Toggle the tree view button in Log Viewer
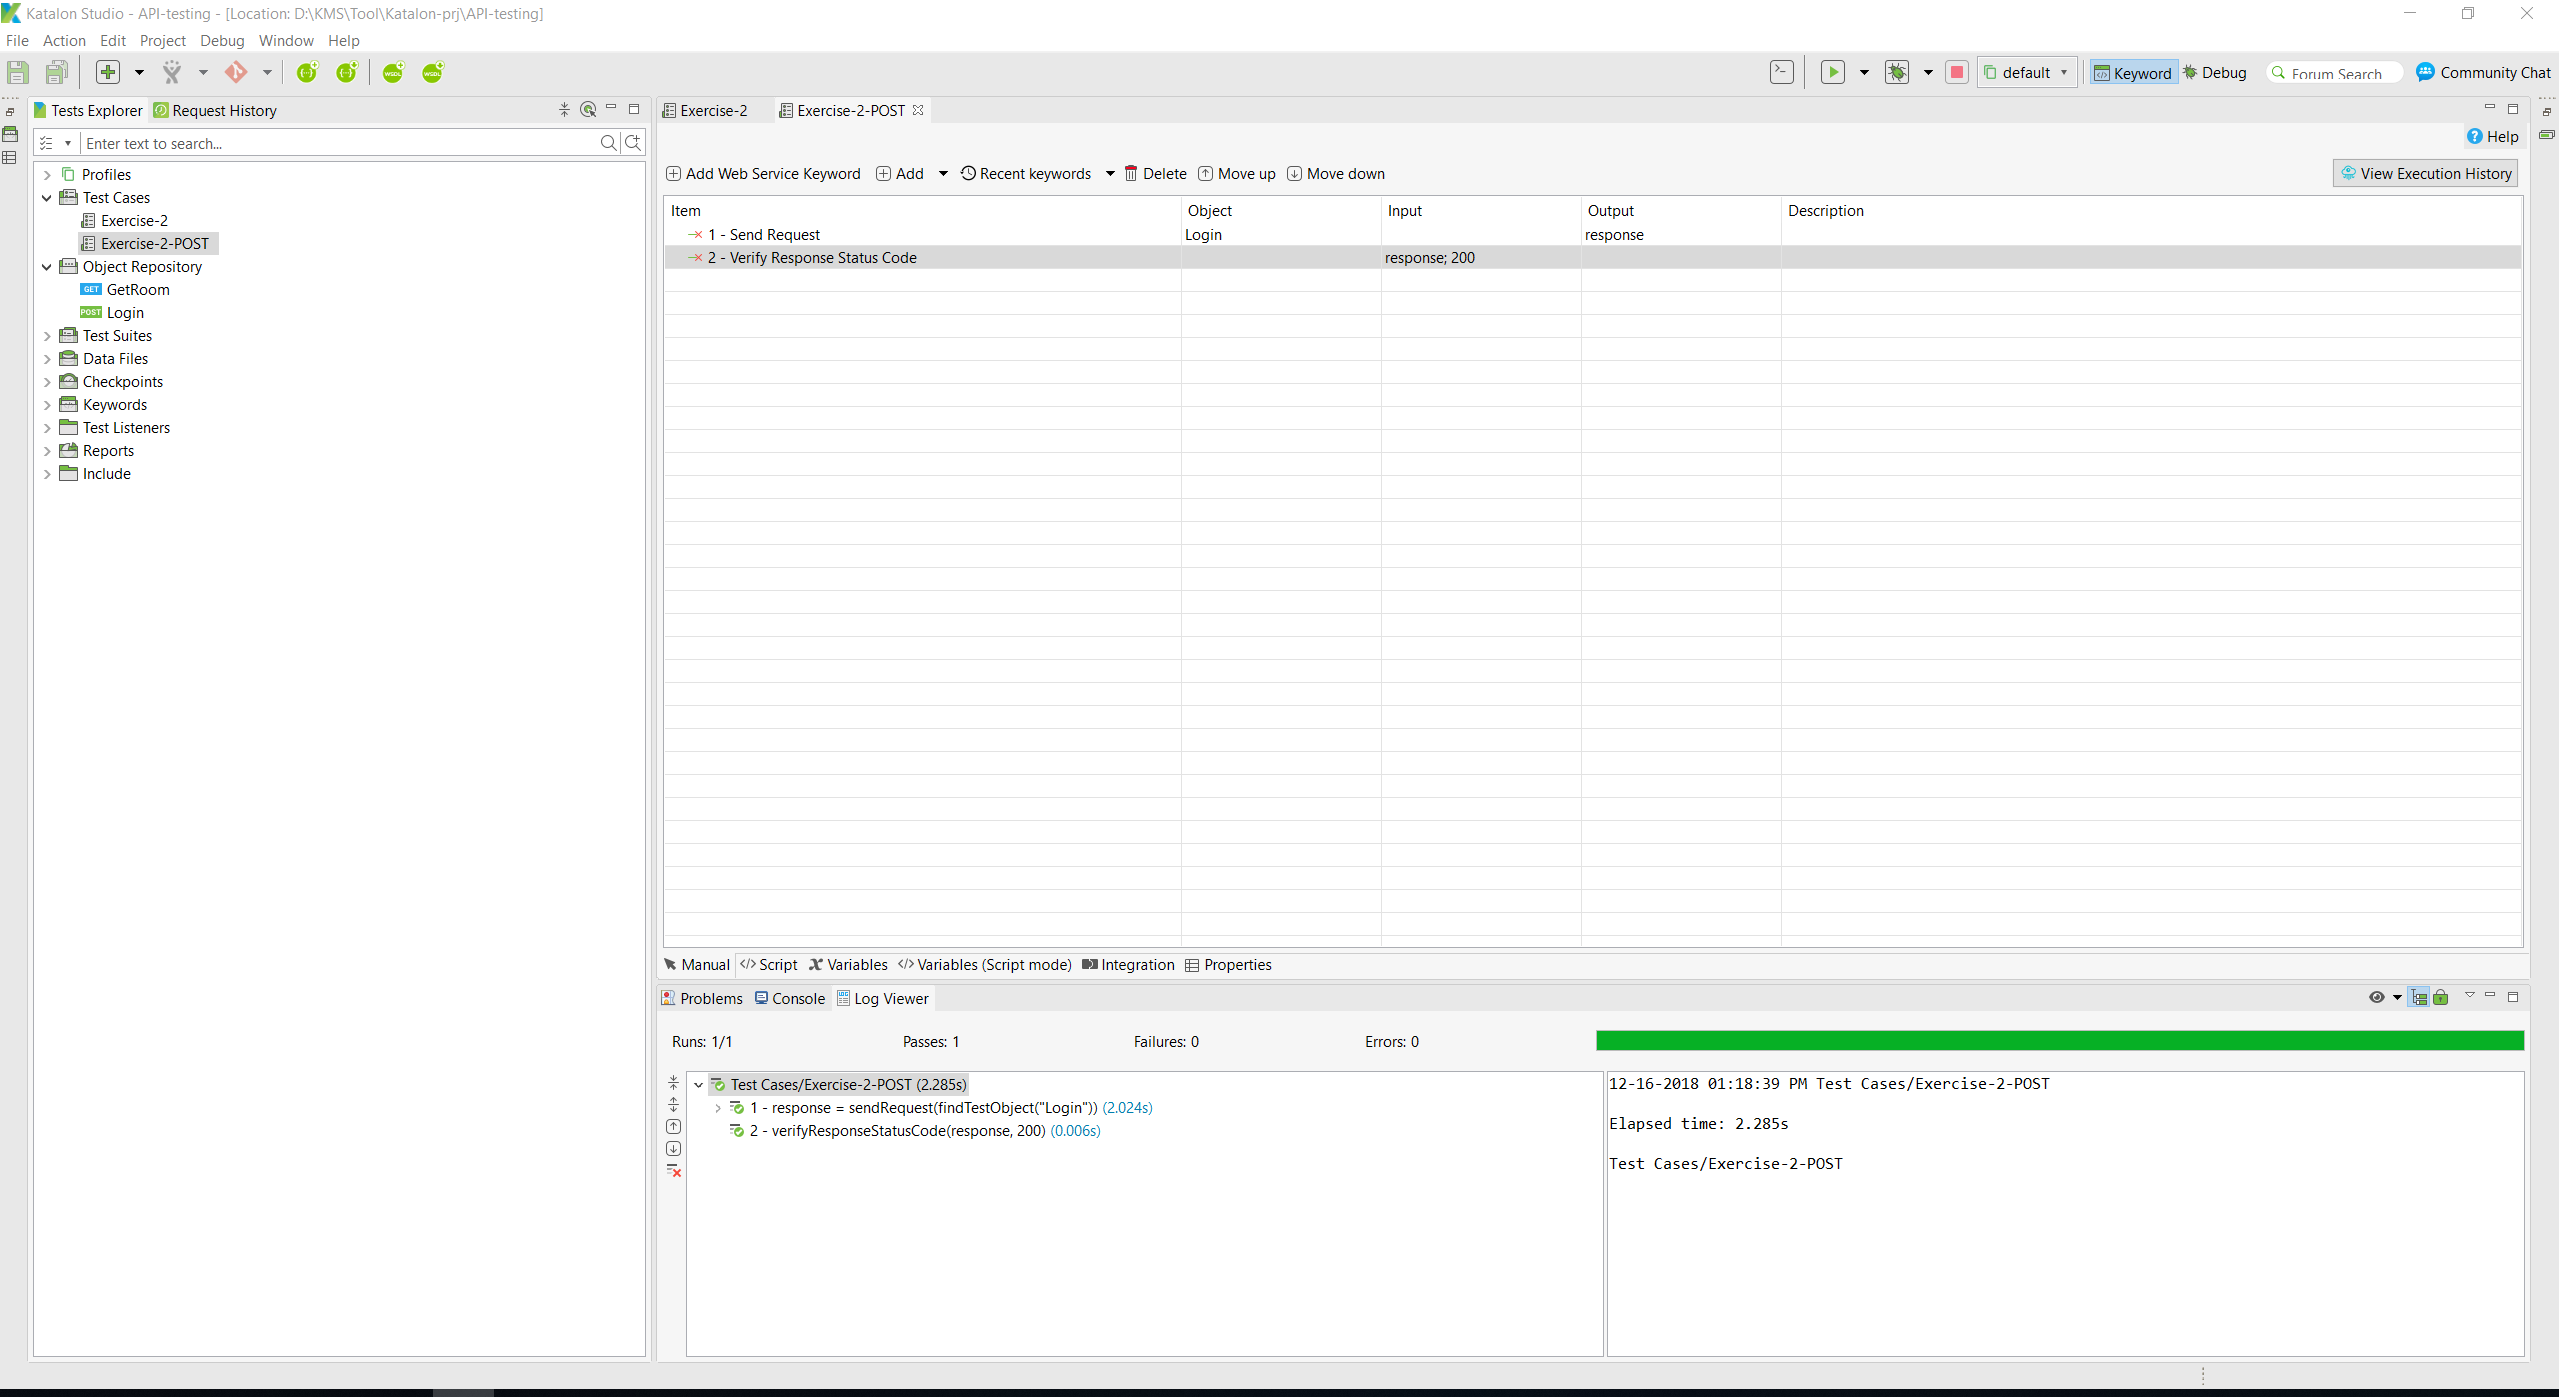This screenshot has width=2559, height=1397. [2418, 997]
